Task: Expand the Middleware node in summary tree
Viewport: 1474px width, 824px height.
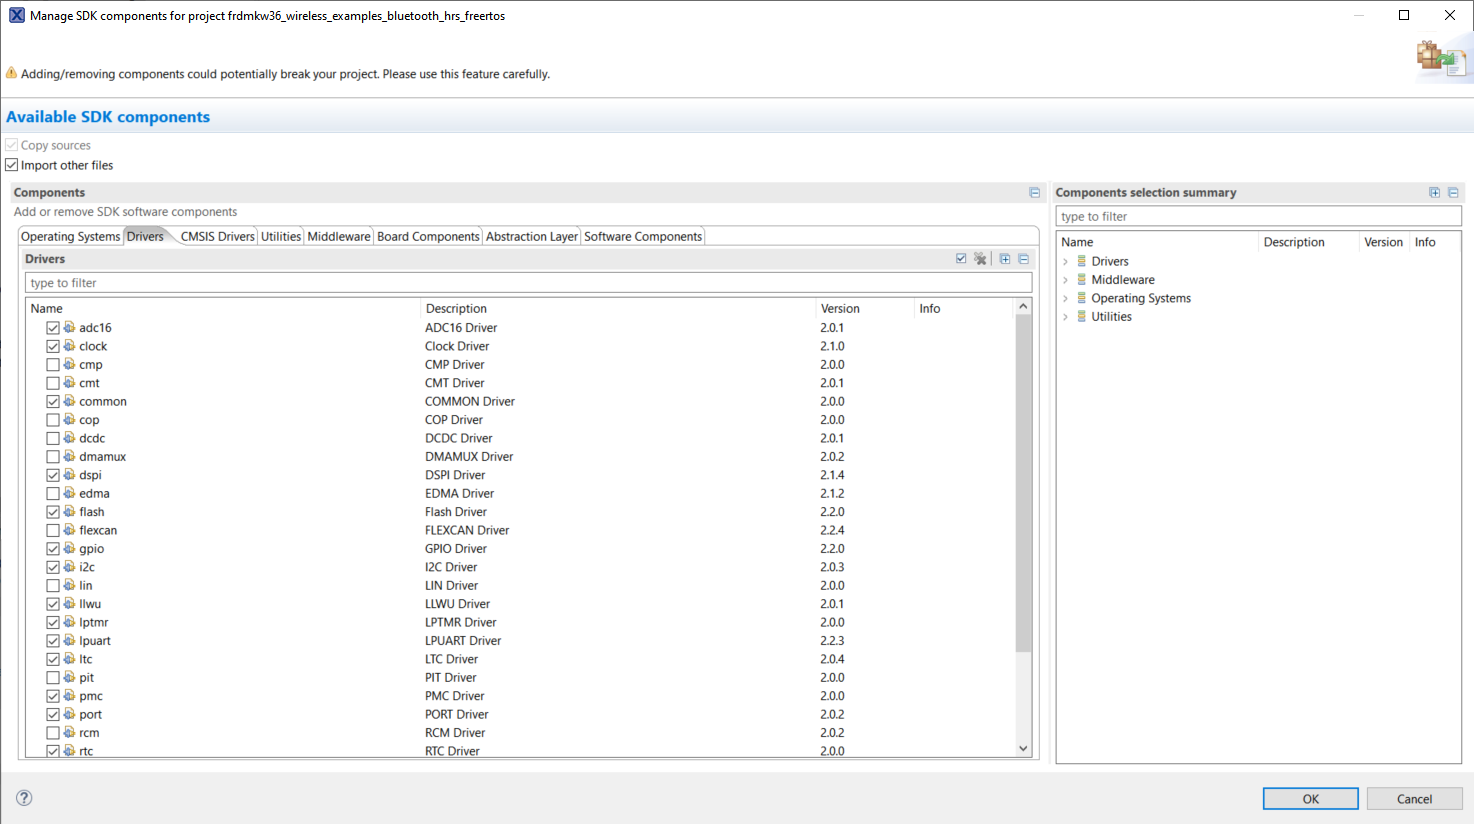Action: [x=1066, y=280]
